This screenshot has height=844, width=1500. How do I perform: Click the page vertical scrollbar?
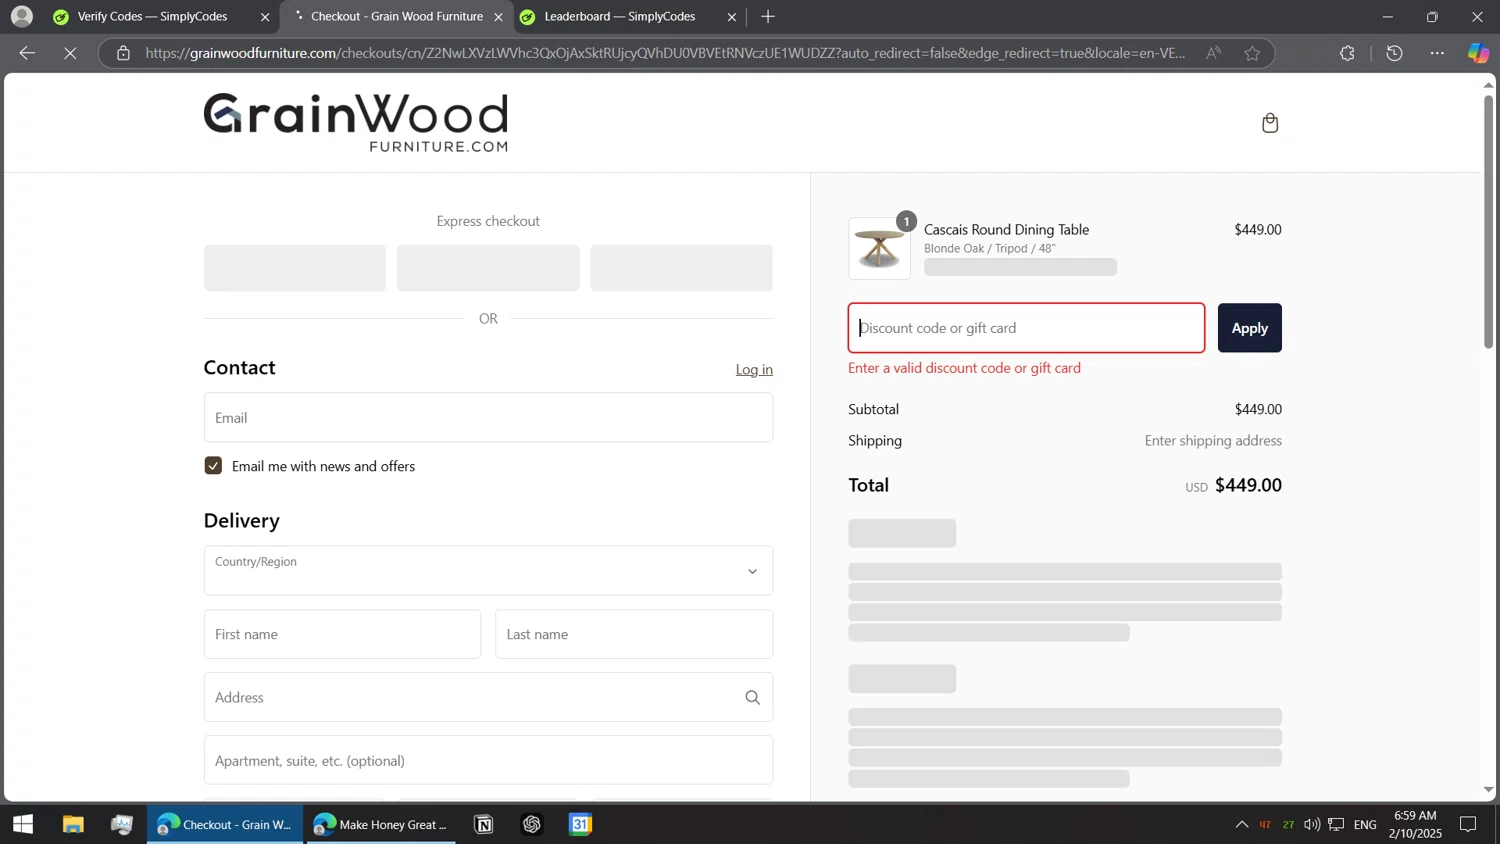[1488, 220]
